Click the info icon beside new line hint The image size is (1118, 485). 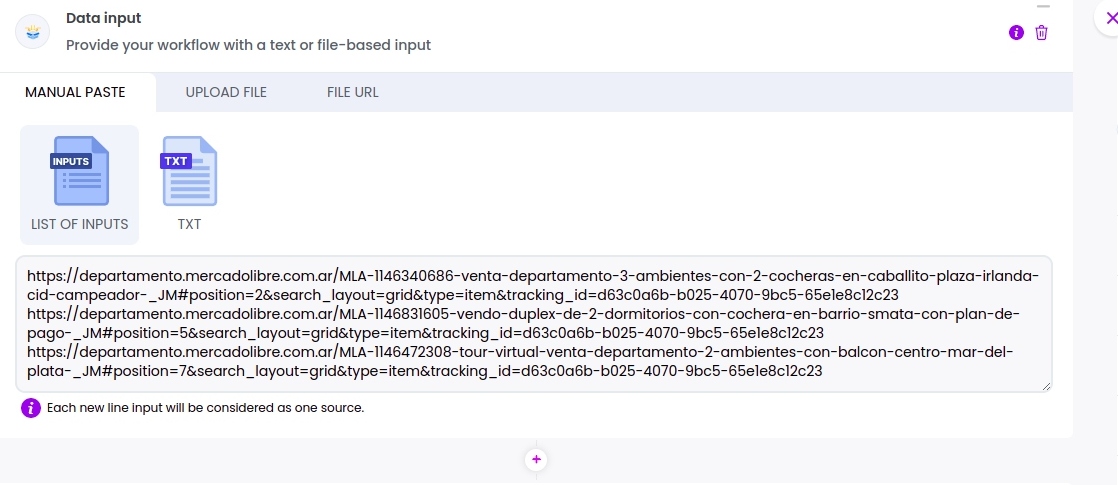click(31, 408)
